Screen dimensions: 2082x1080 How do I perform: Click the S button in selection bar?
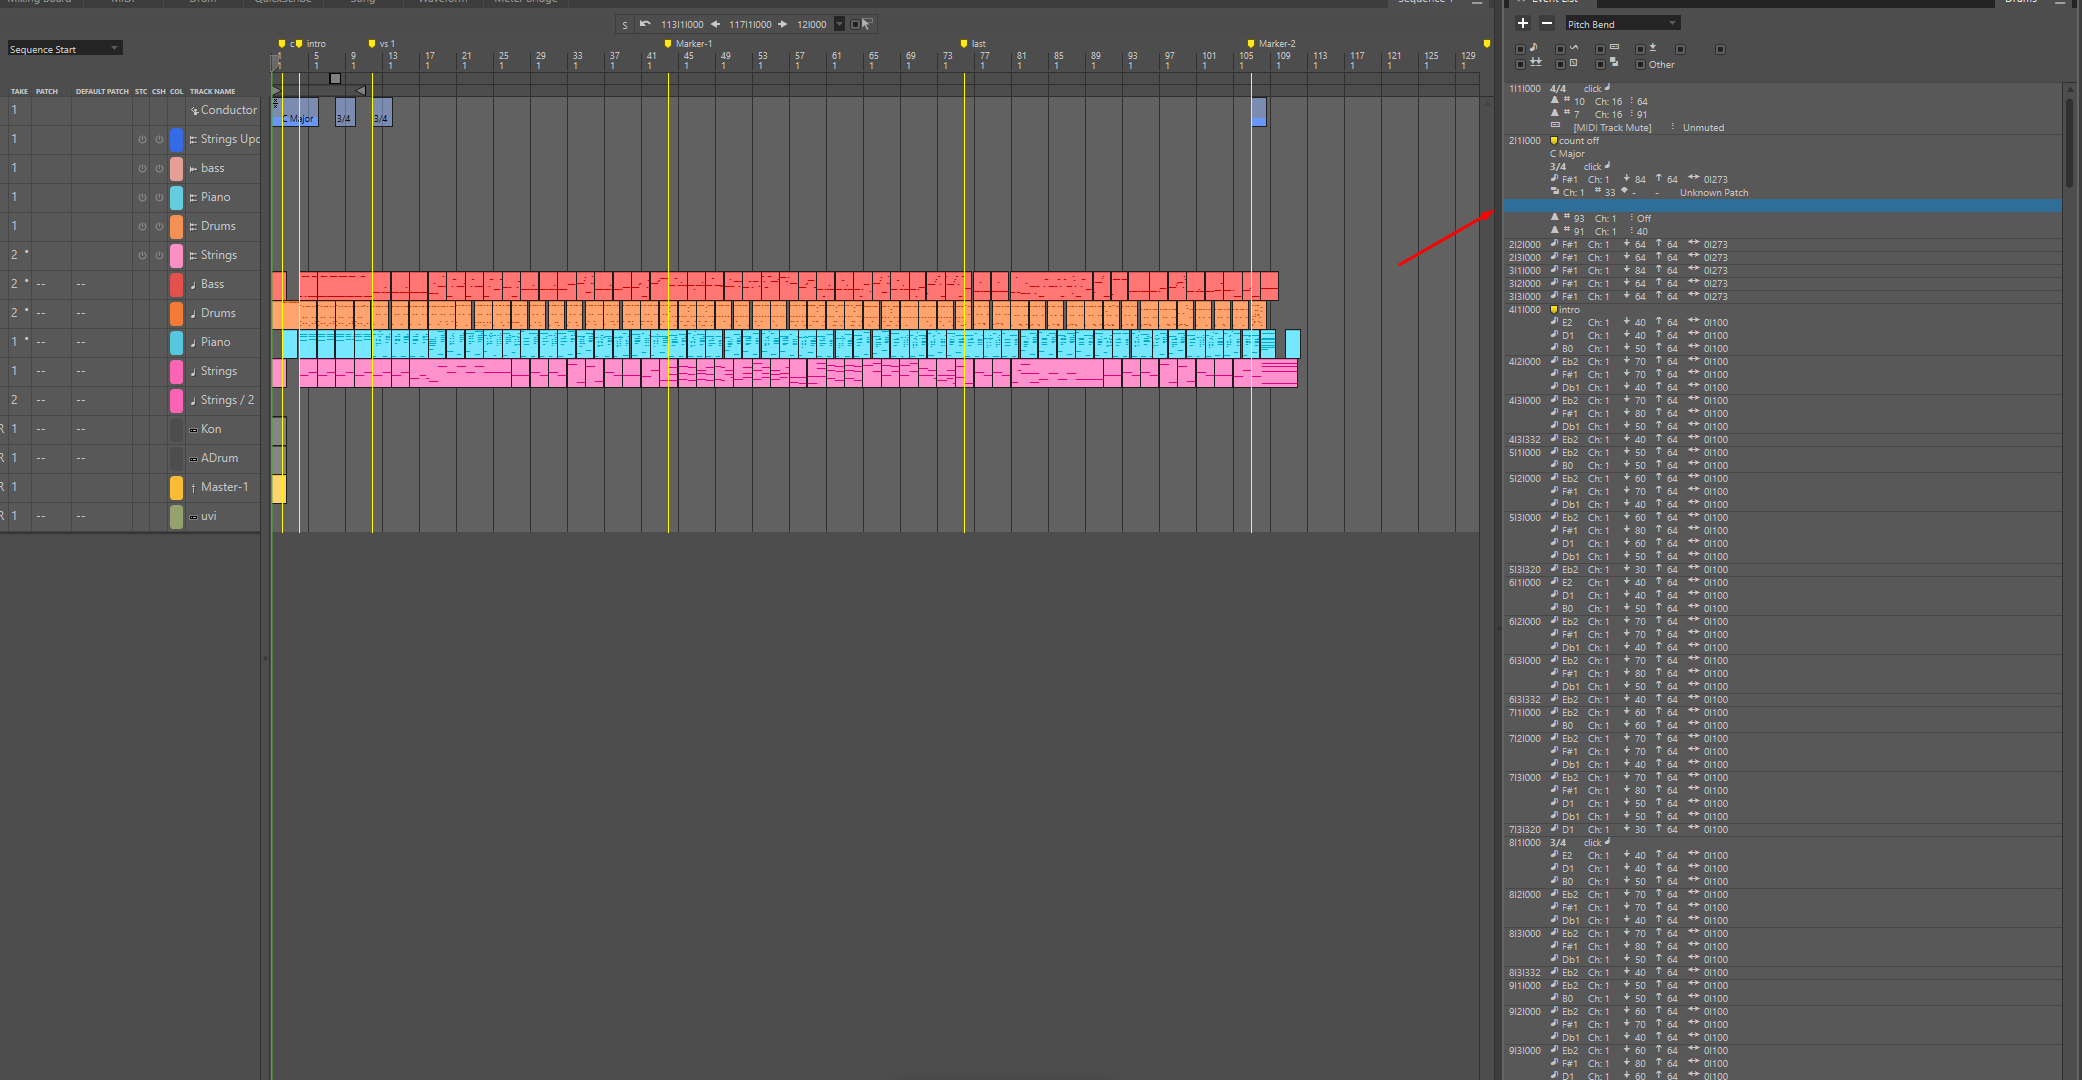click(625, 25)
